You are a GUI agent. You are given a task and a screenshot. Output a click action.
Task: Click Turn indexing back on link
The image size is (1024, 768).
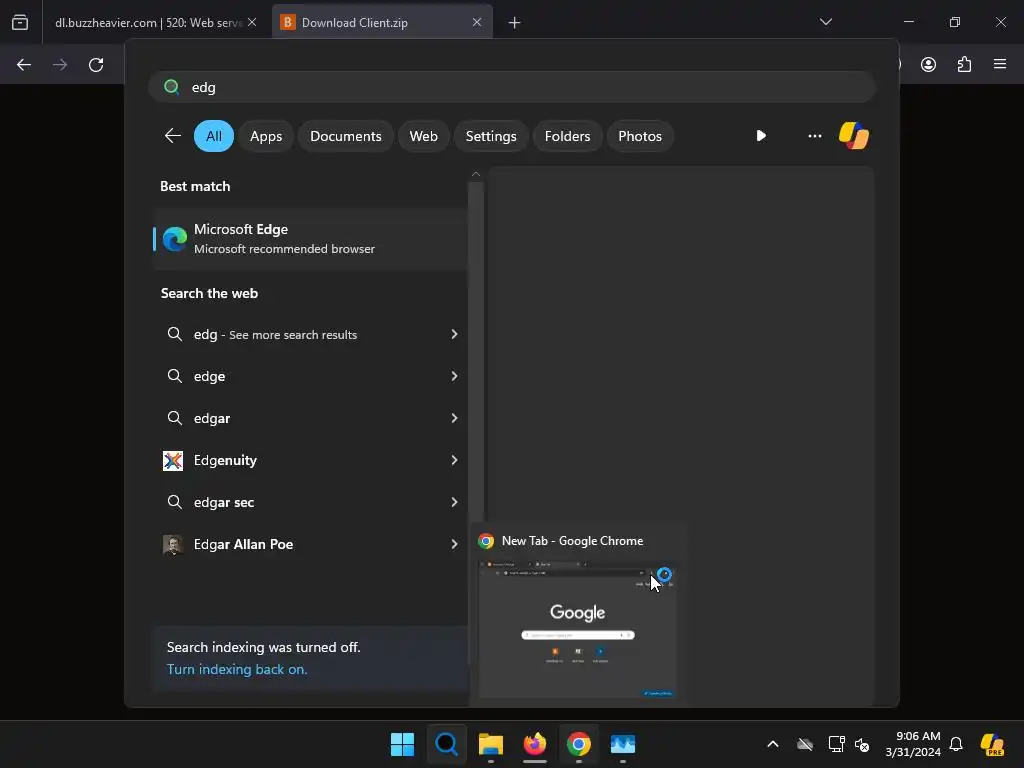(x=236, y=669)
